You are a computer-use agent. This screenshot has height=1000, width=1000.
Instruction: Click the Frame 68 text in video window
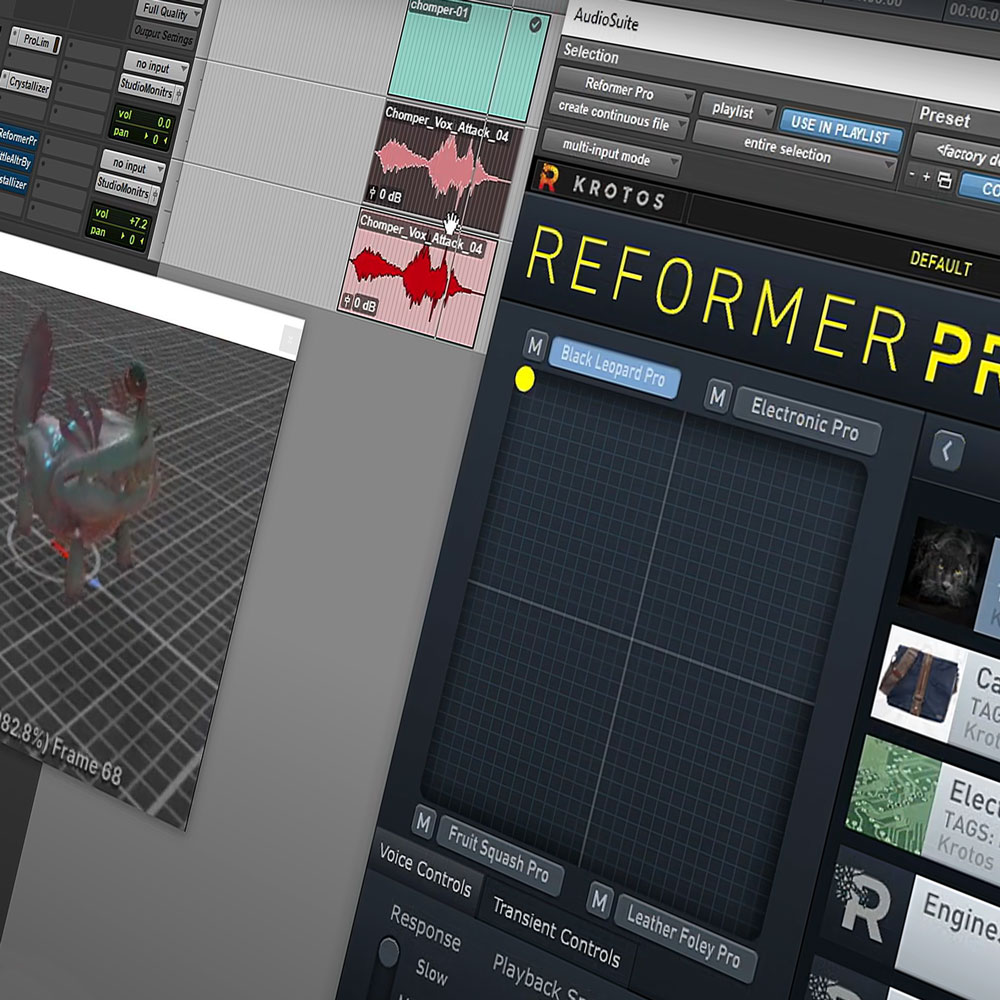(x=86, y=762)
